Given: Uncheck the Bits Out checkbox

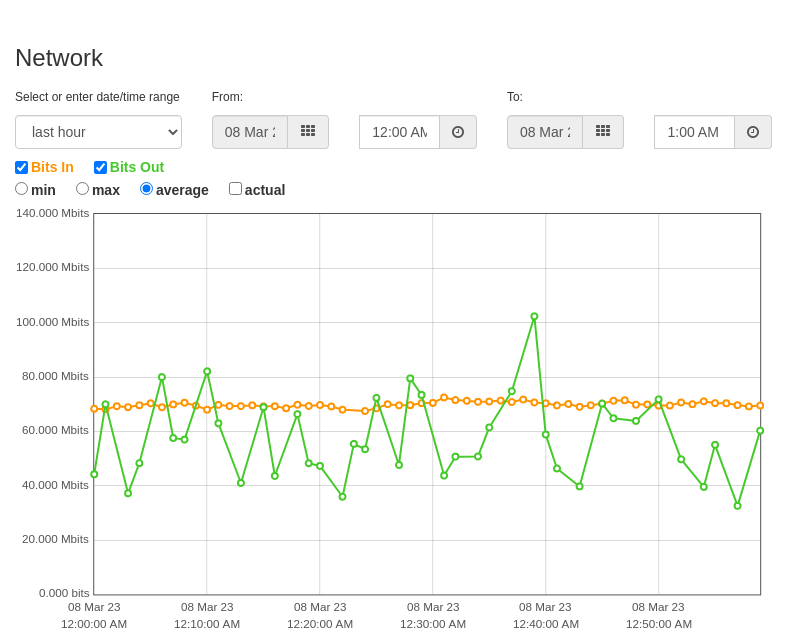Looking at the screenshot, I should click(100, 167).
